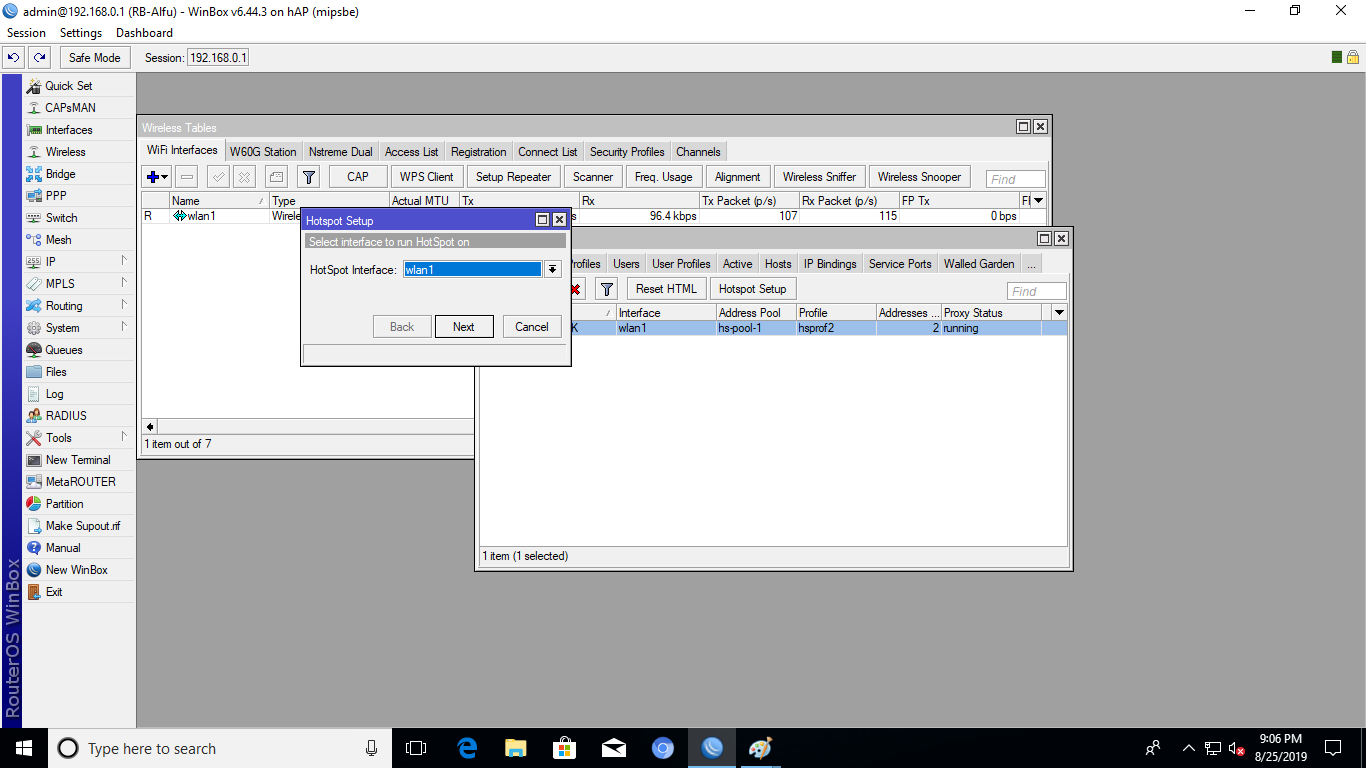Click the HotSpot Interface text field
The width and height of the screenshot is (1366, 768).
click(x=473, y=270)
